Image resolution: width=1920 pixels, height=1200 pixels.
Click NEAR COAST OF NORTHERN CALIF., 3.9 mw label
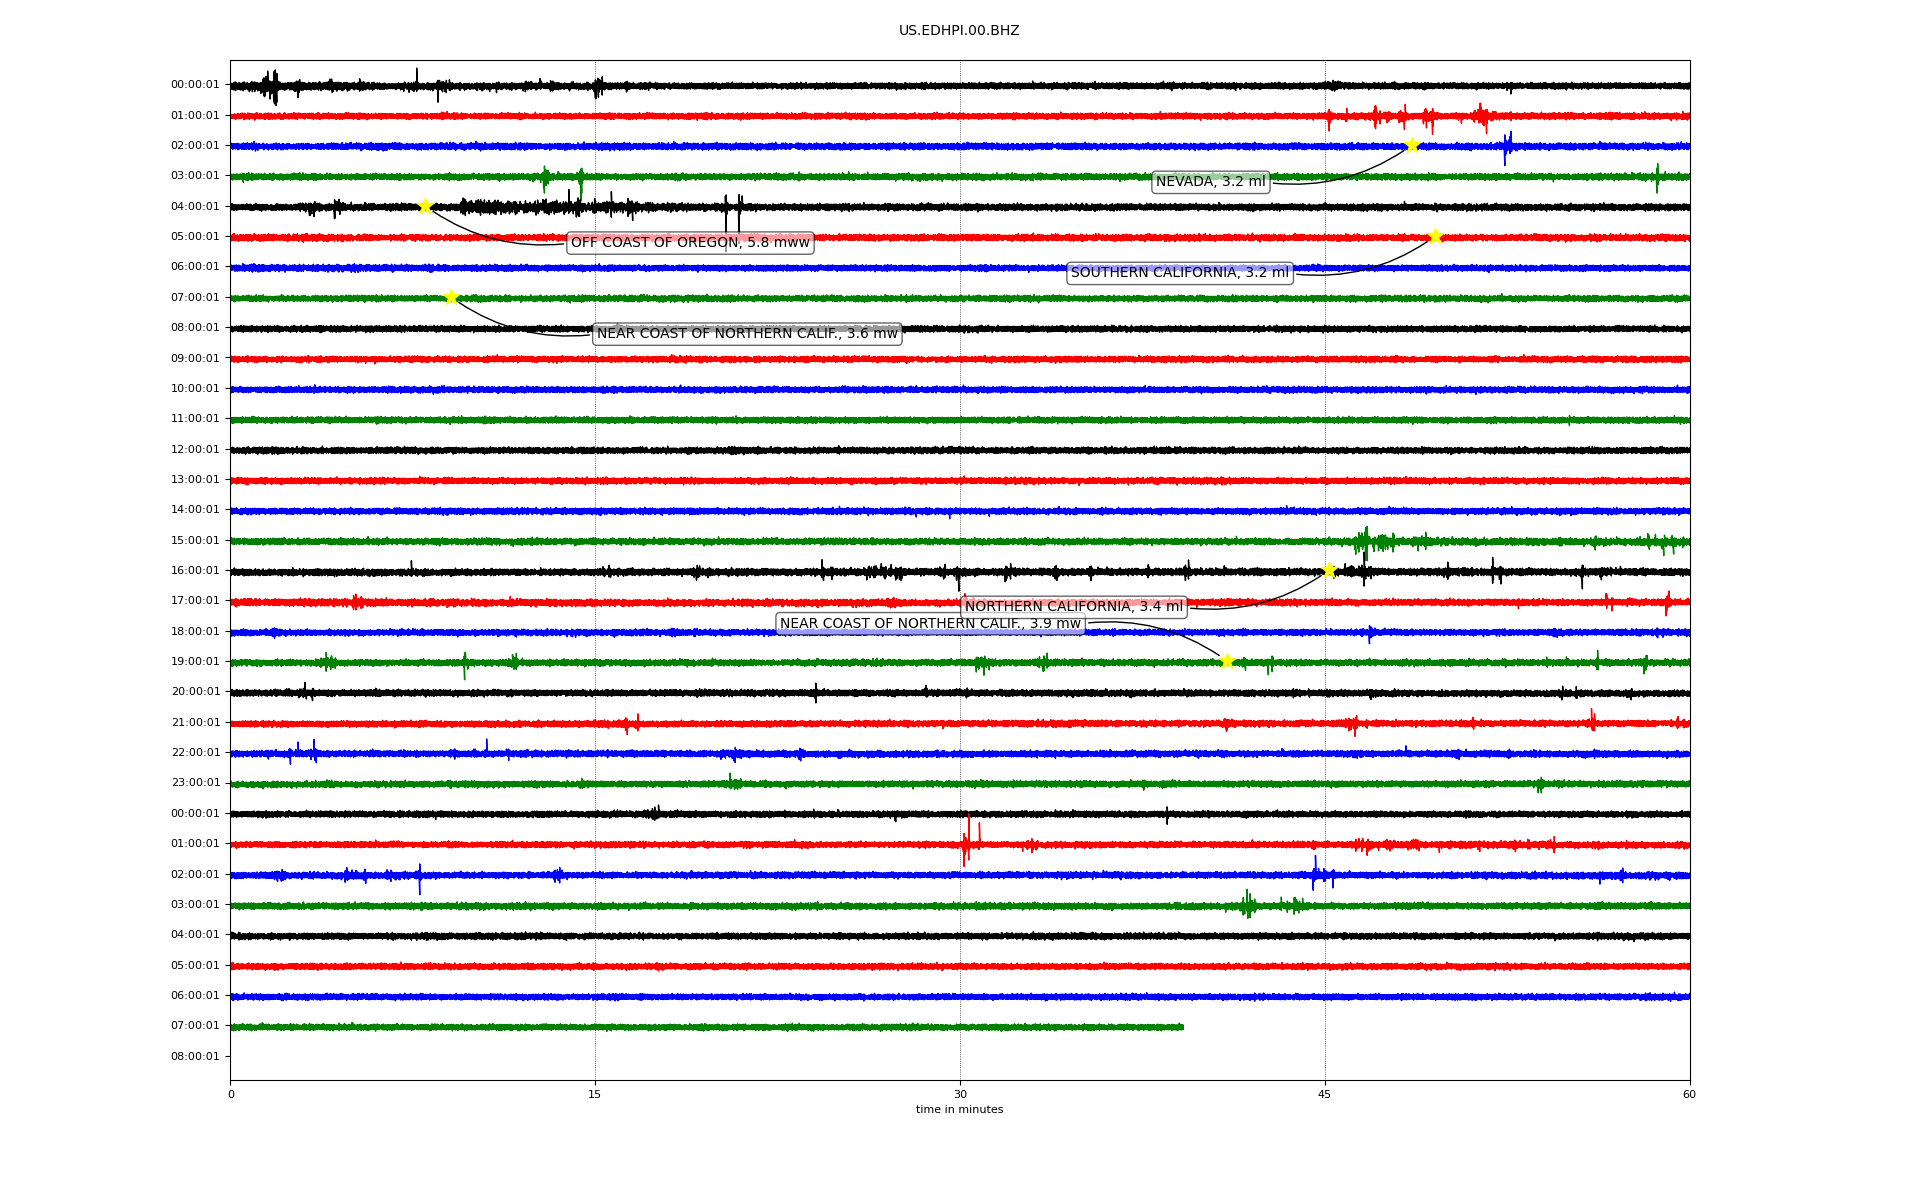pos(930,624)
